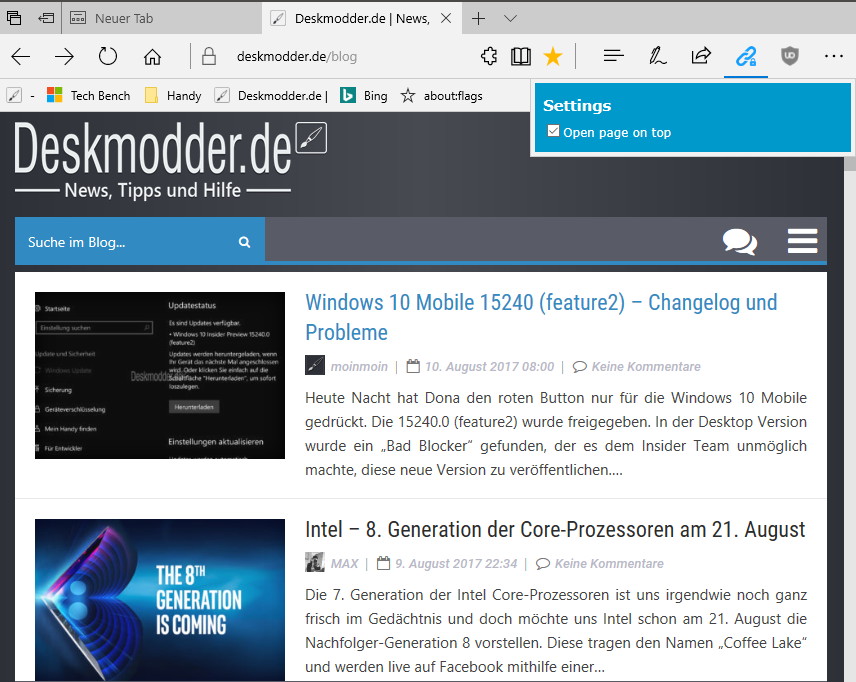Open the Windows 10 Mobile 15240 article
This screenshot has width=856, height=682.
pyautogui.click(x=541, y=317)
